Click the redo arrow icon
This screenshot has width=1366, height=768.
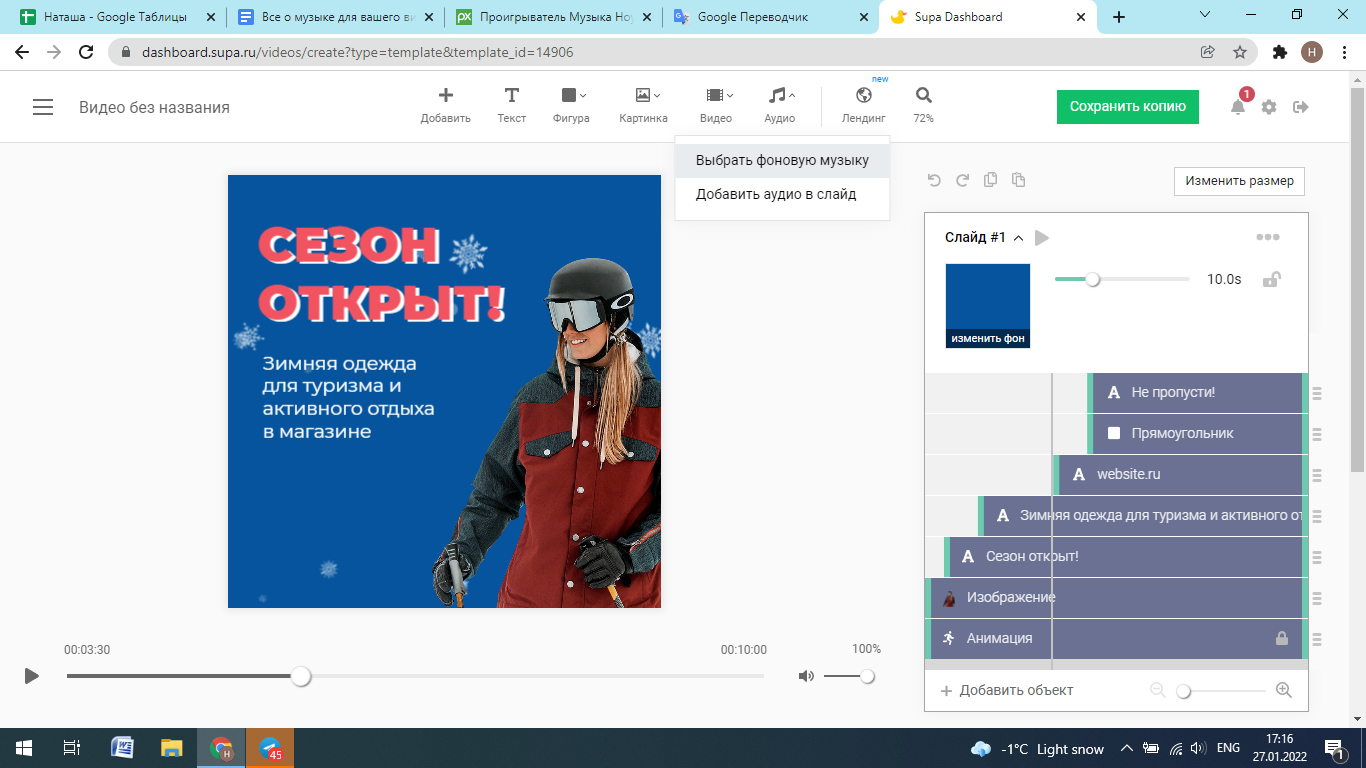tap(962, 180)
